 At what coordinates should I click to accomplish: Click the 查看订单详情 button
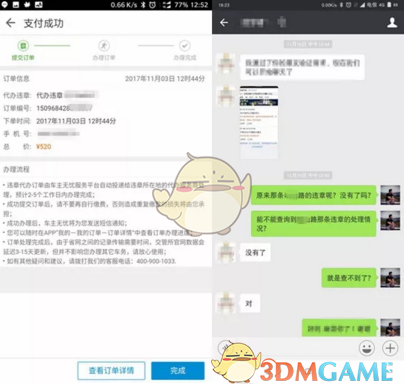(x=111, y=371)
